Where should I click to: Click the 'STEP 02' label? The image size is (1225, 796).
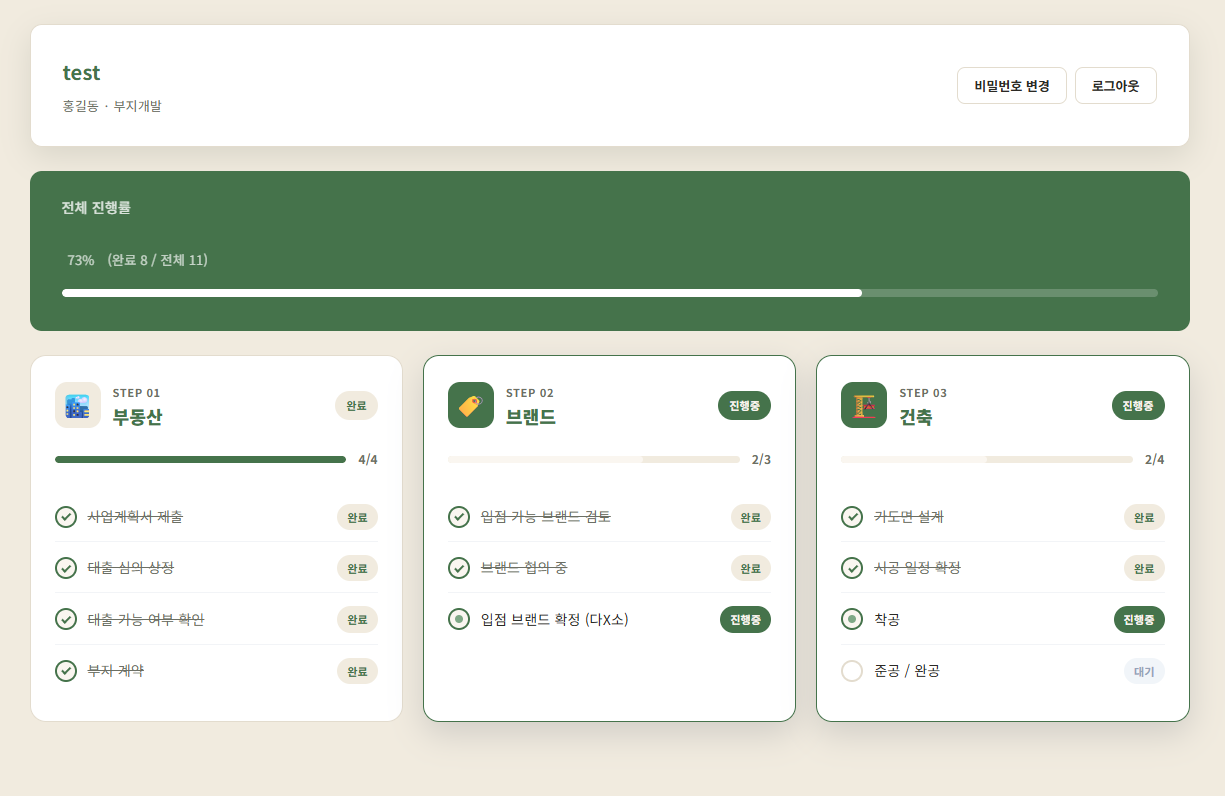[530, 393]
